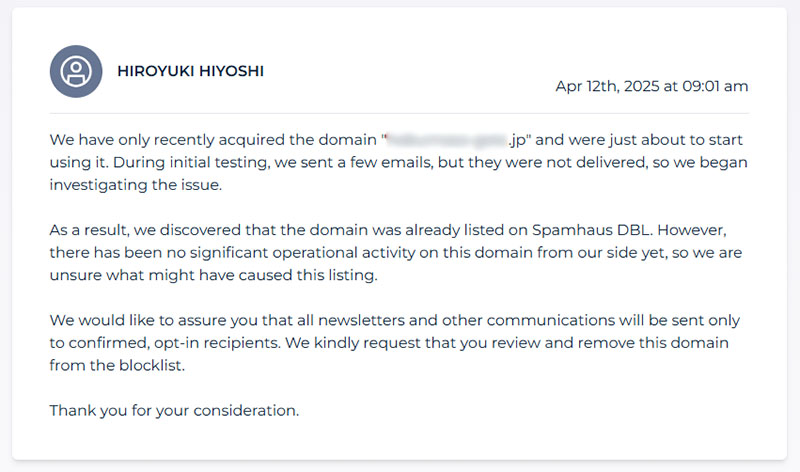
Task: Click the word 'blocklist' in the message
Action: [x=151, y=365]
